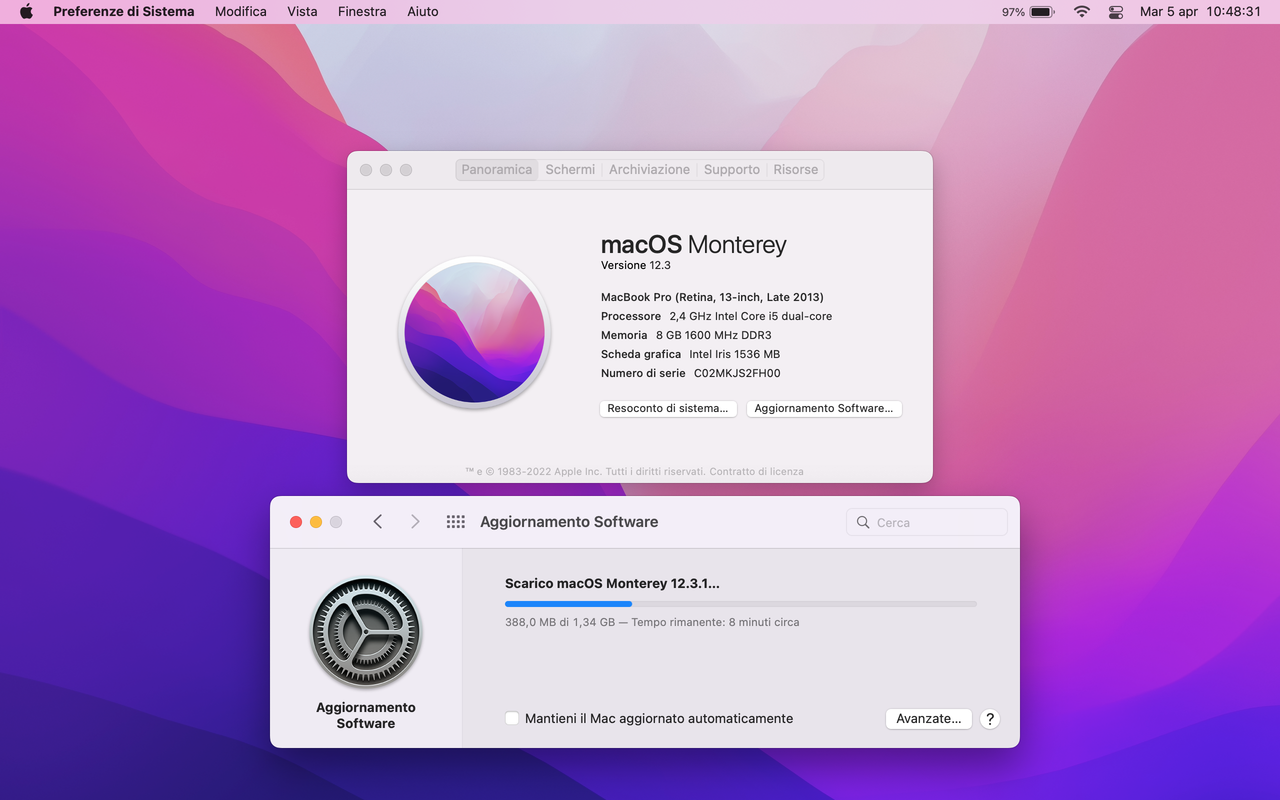Open the Wi-Fi menu bar icon
The height and width of the screenshot is (800, 1280).
1082,12
